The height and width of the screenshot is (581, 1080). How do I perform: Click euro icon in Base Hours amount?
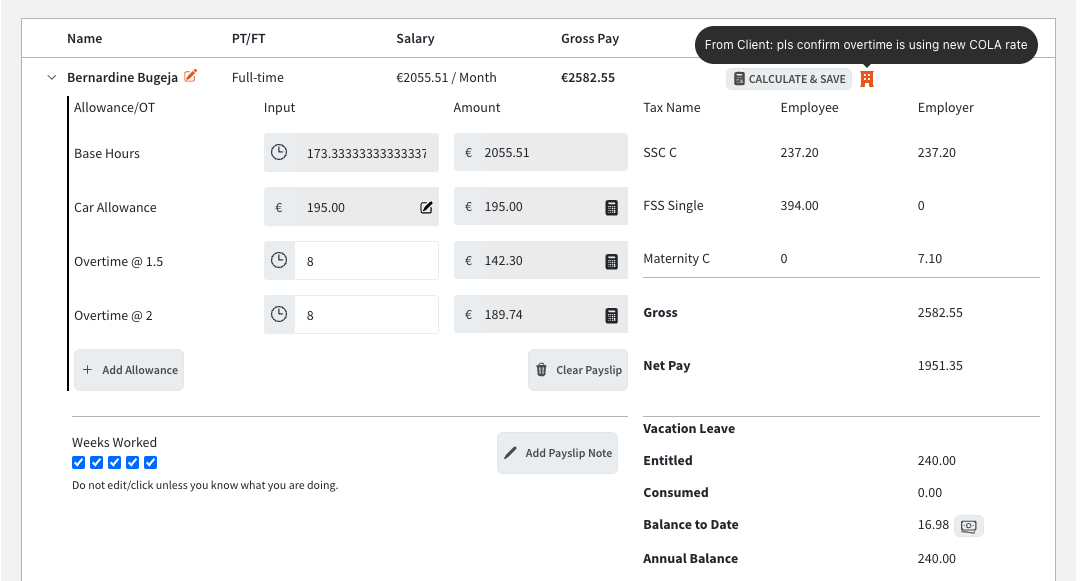[468, 152]
